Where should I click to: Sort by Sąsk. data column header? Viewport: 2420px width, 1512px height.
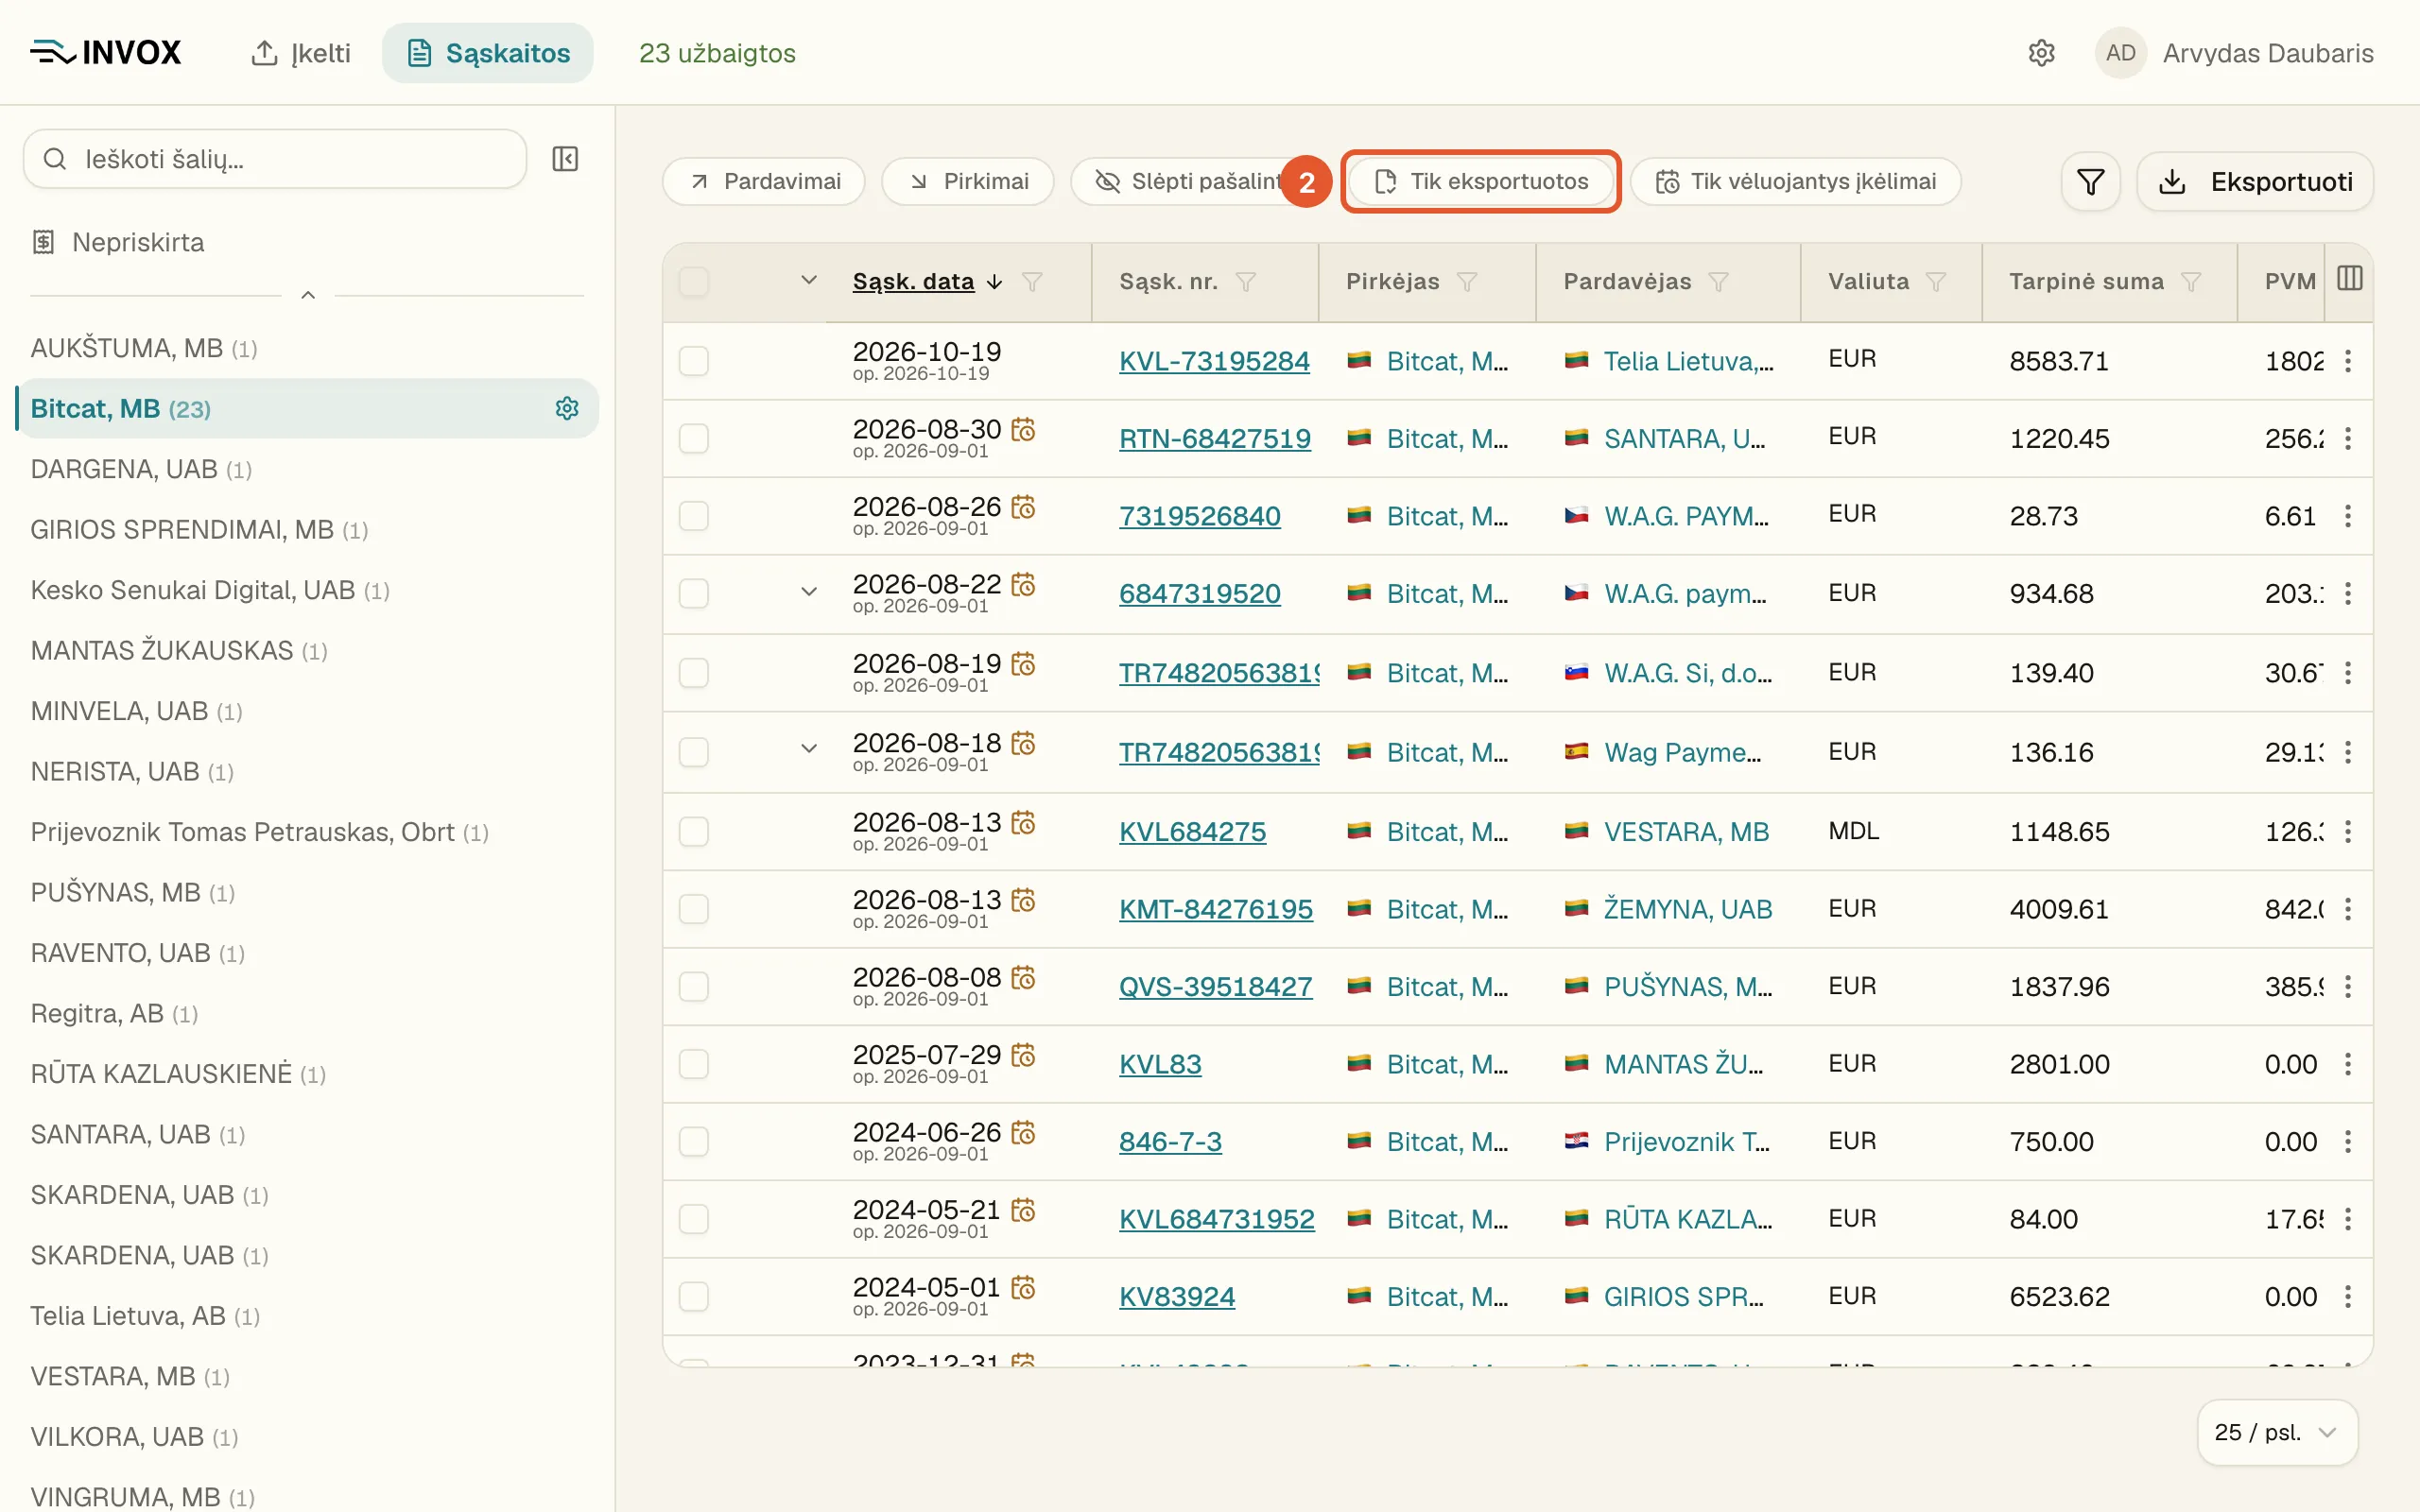click(x=913, y=282)
